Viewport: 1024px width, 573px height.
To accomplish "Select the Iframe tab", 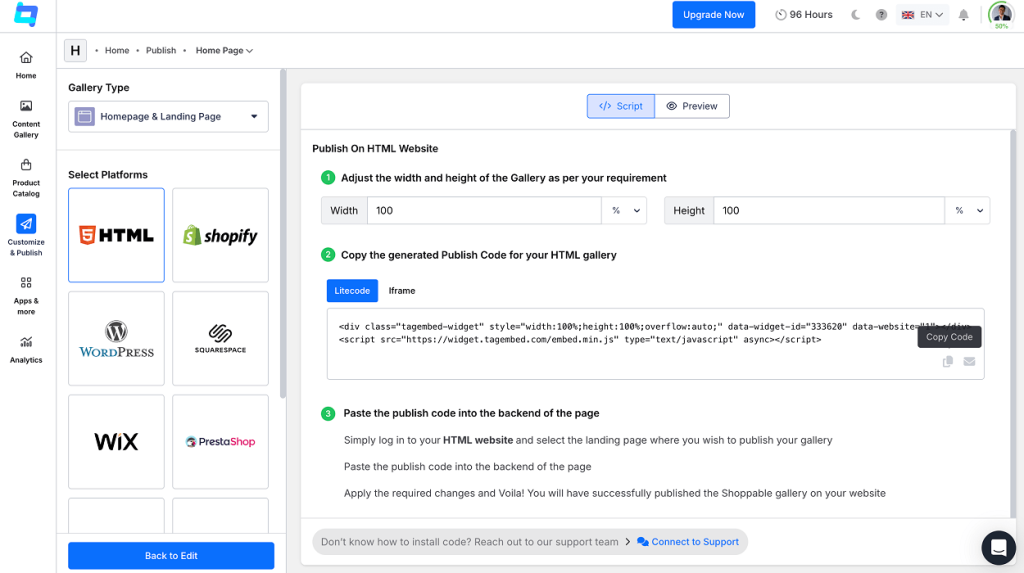I will coord(402,291).
